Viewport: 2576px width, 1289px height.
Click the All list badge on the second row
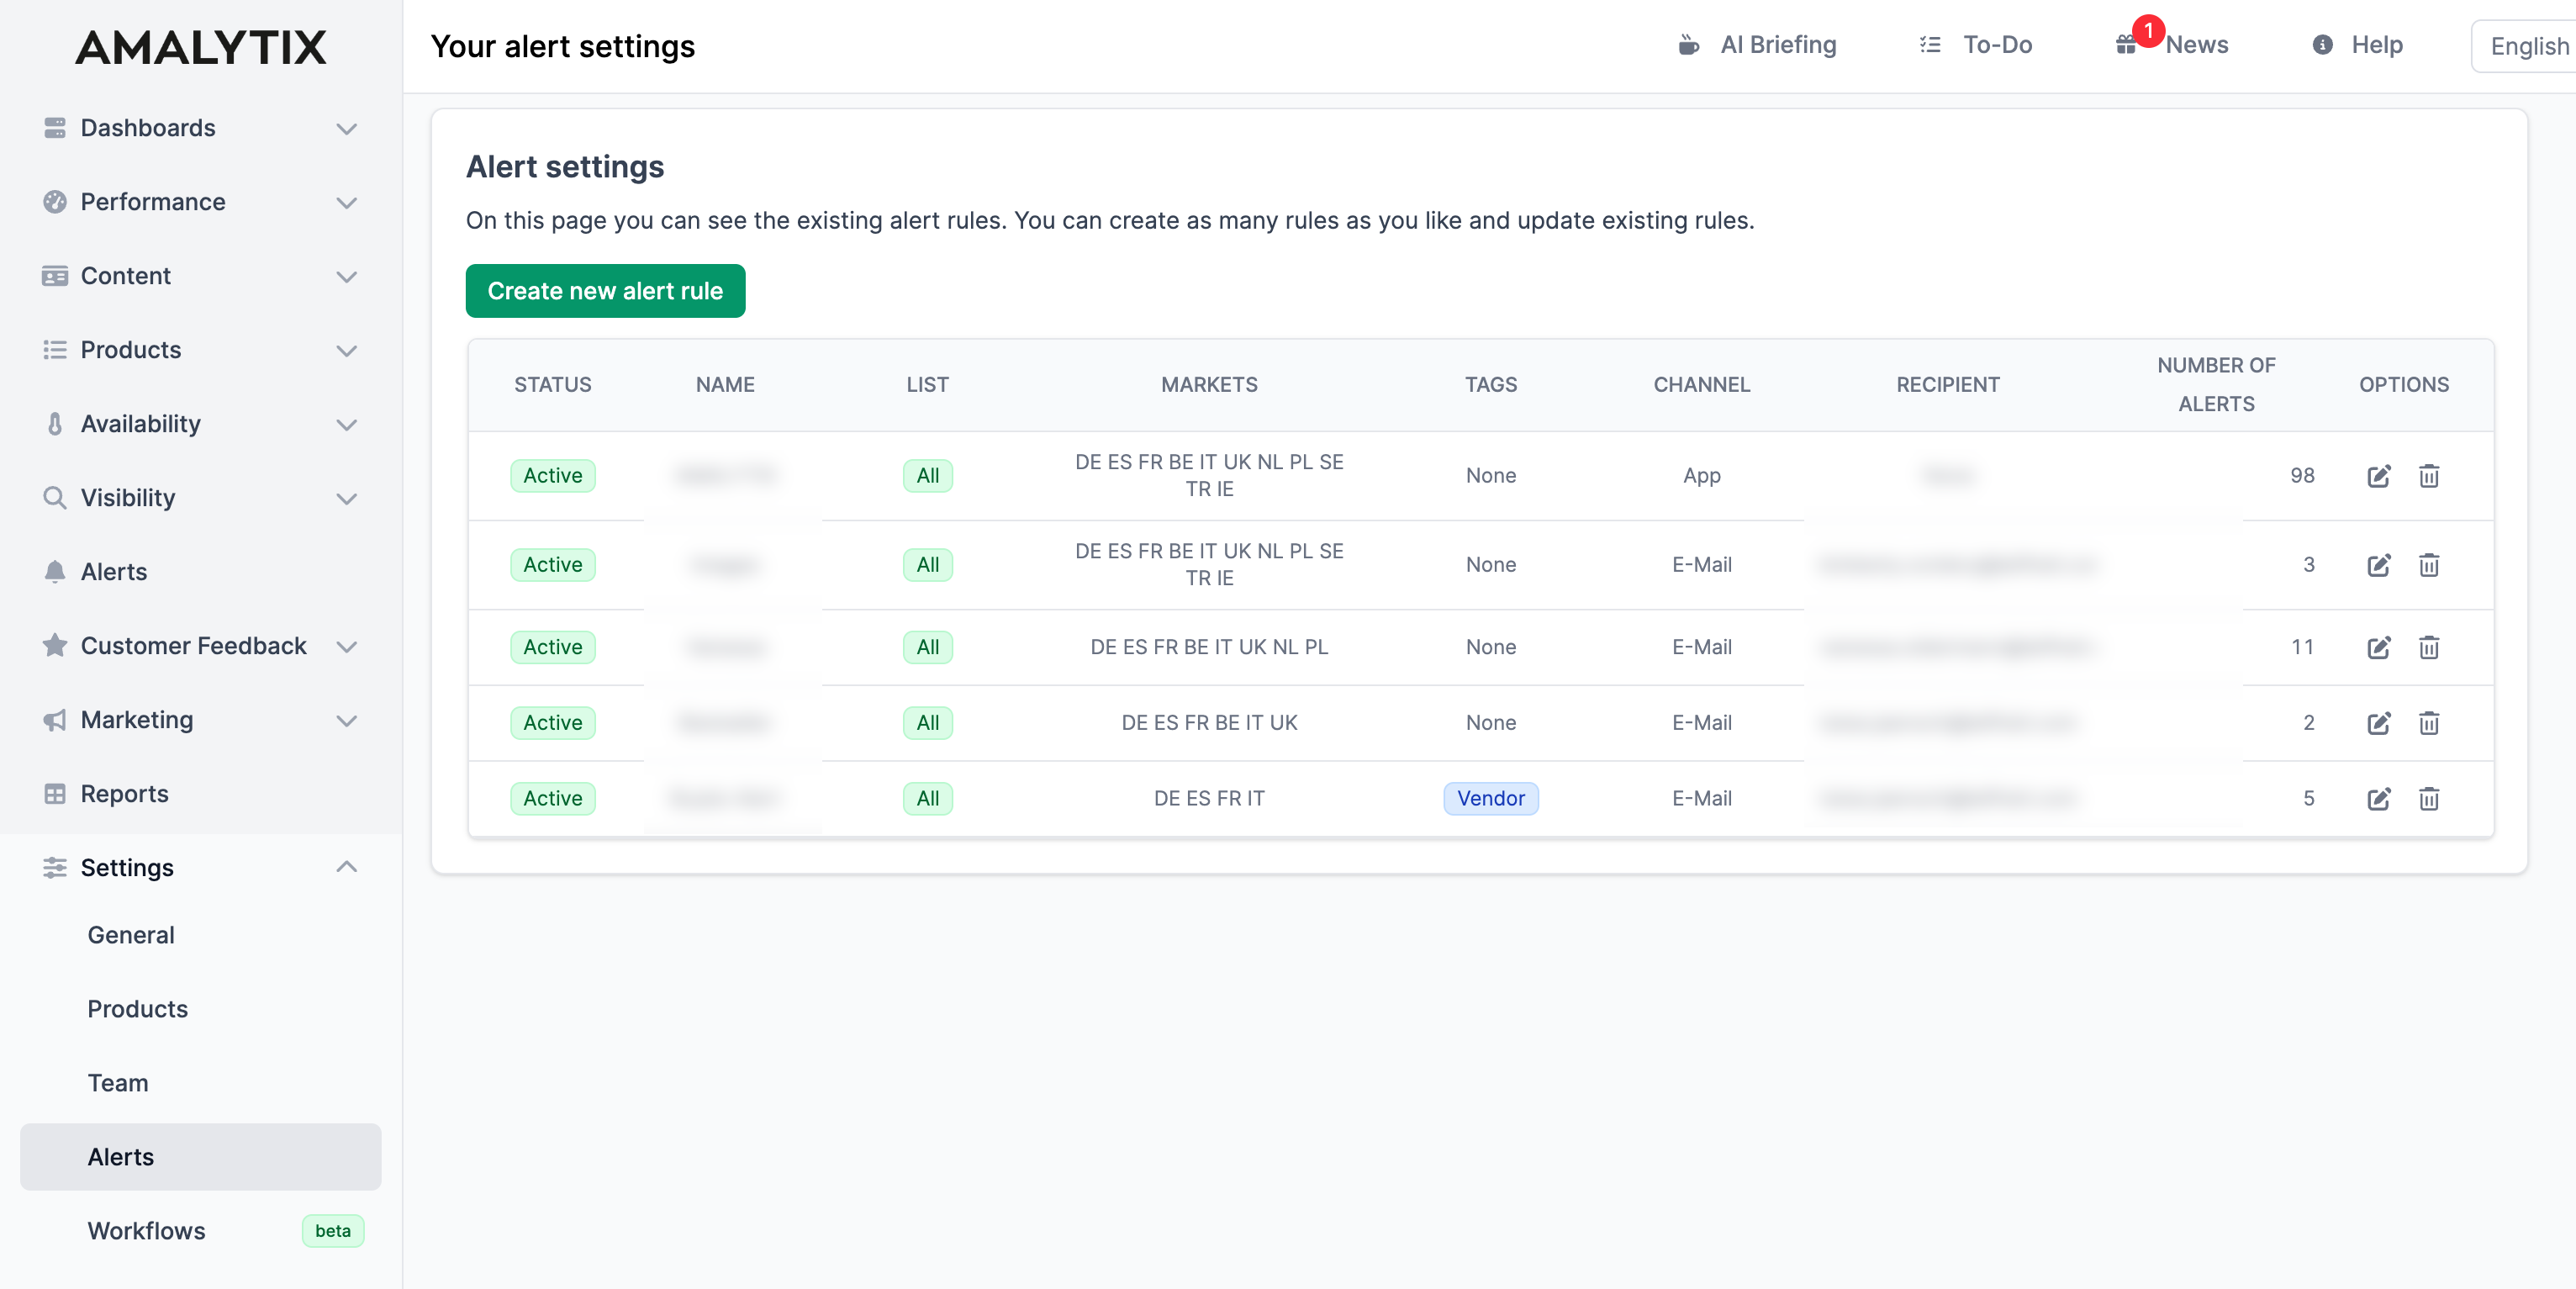927,565
